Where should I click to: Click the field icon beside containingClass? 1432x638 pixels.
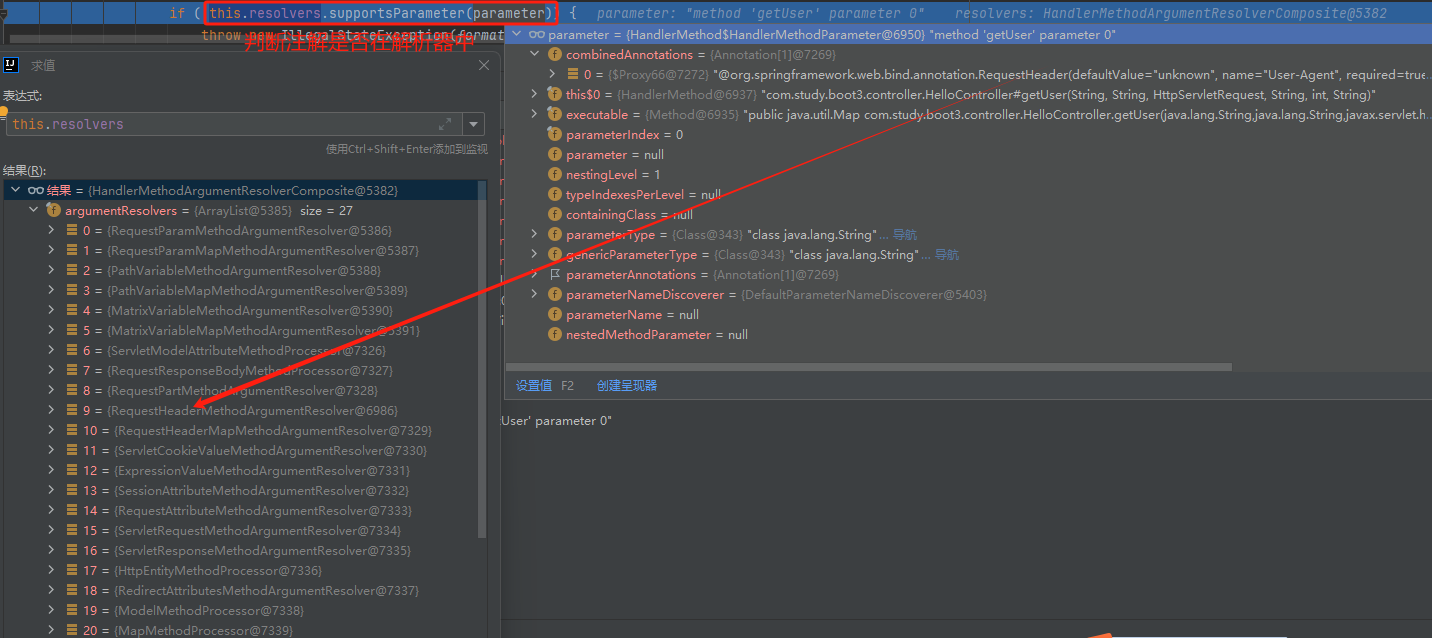[555, 214]
